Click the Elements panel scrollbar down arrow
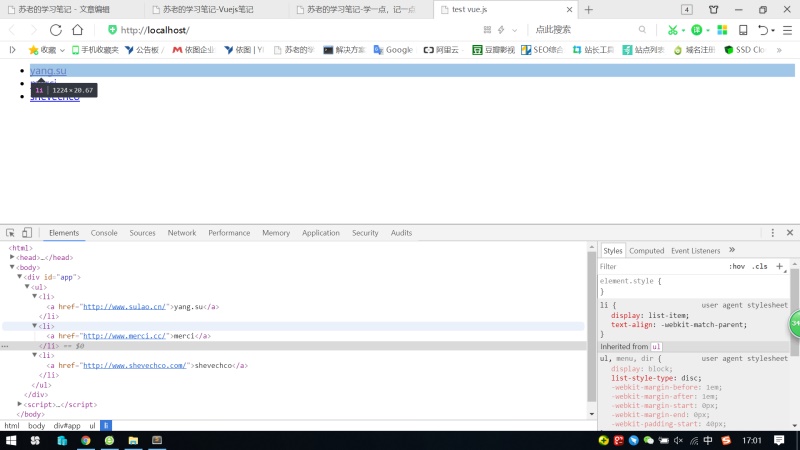The width and height of the screenshot is (800, 450). click(x=592, y=414)
